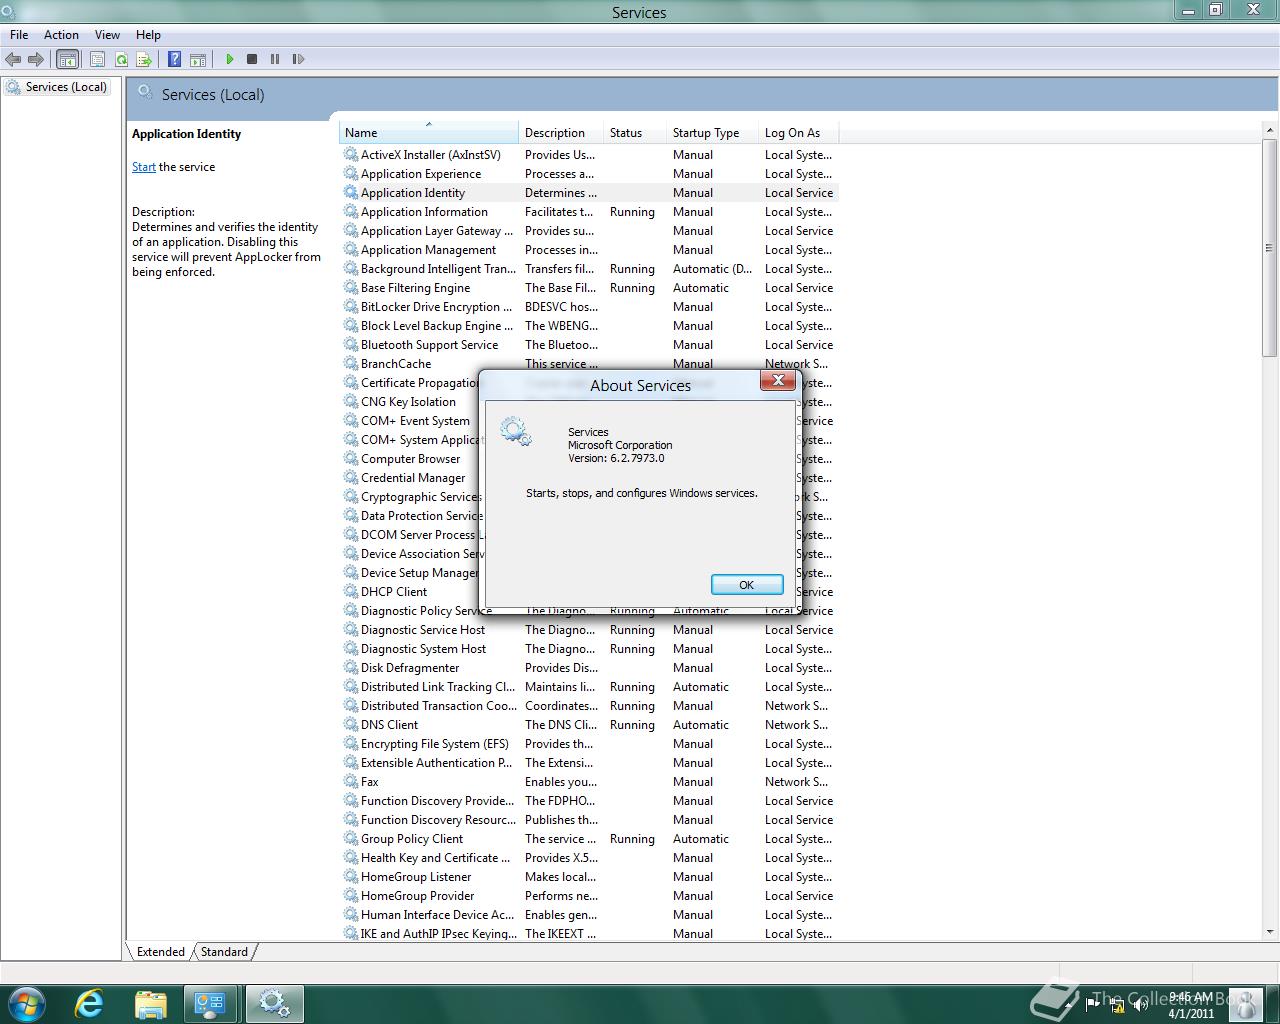Screen dimensions: 1280x1024
Task: Open the Help menu
Action: coord(148,34)
